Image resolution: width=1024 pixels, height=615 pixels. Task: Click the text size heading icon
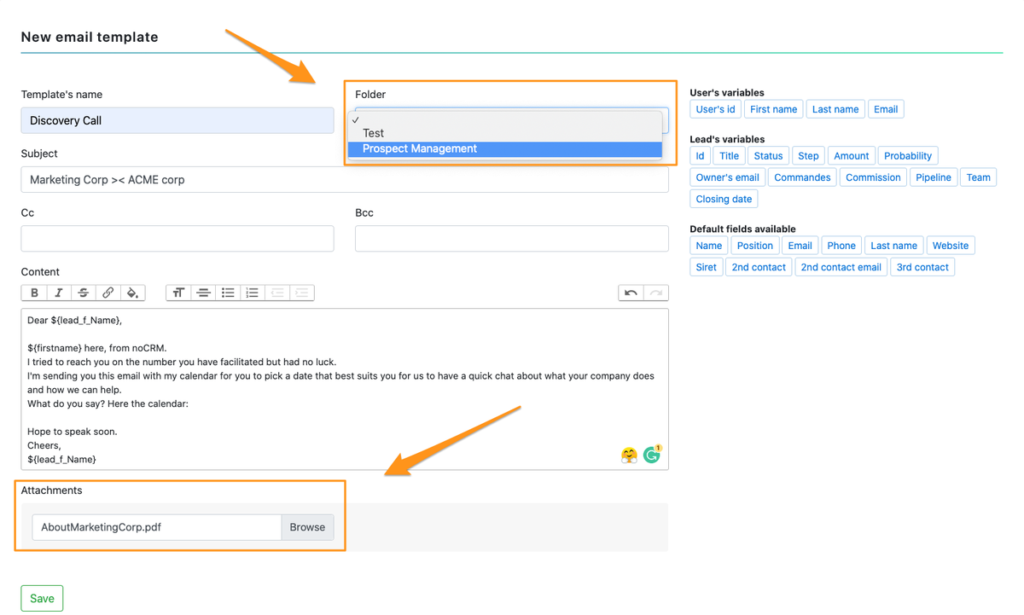tap(179, 293)
